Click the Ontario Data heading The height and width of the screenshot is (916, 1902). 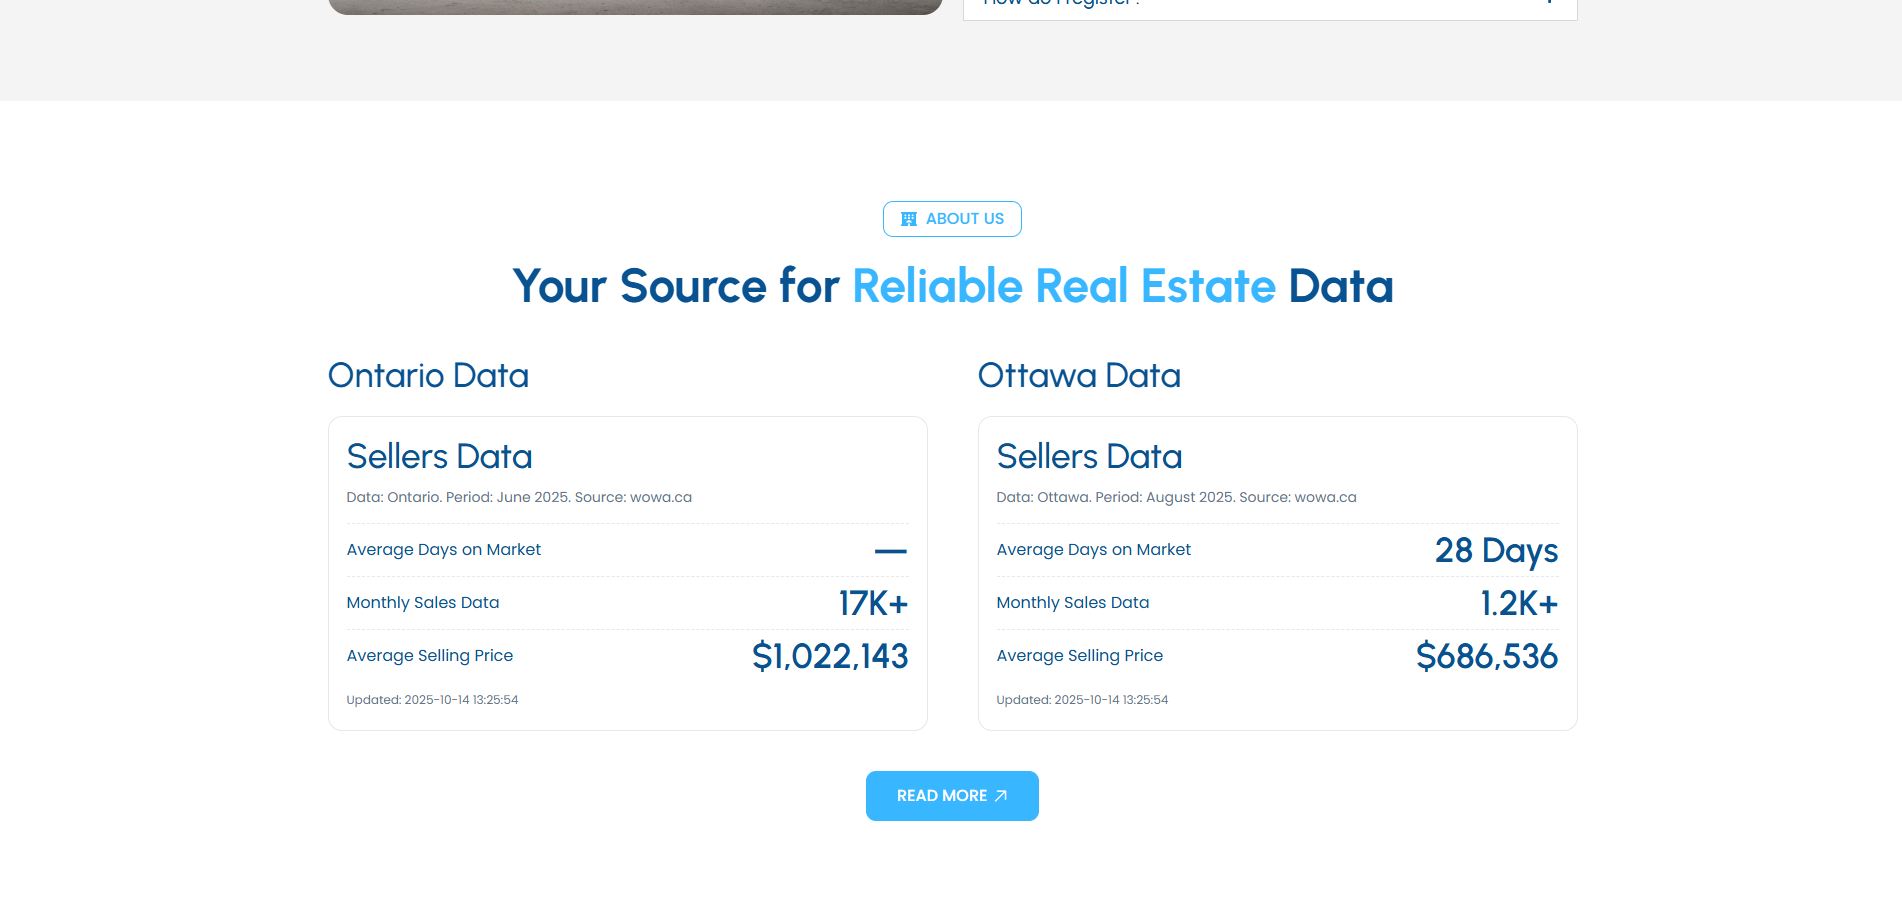(x=428, y=376)
